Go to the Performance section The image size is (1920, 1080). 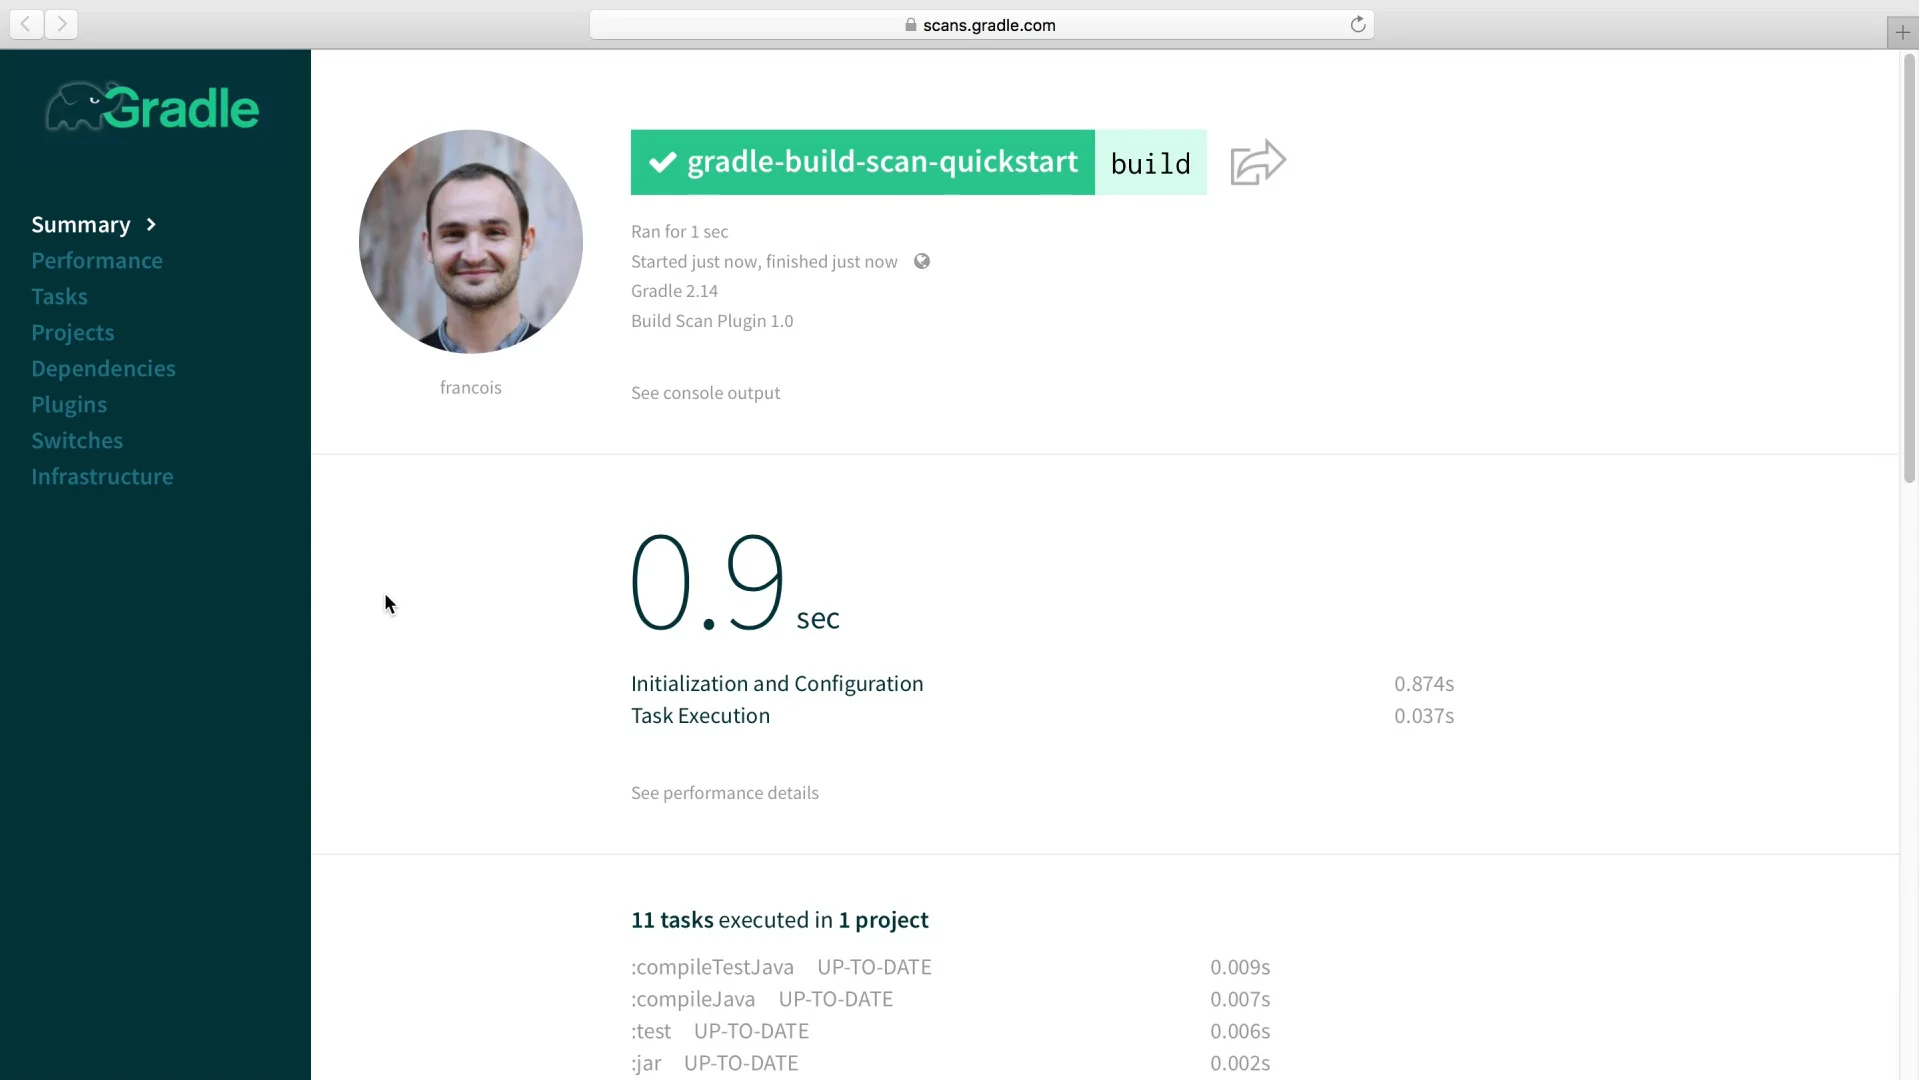(x=97, y=260)
